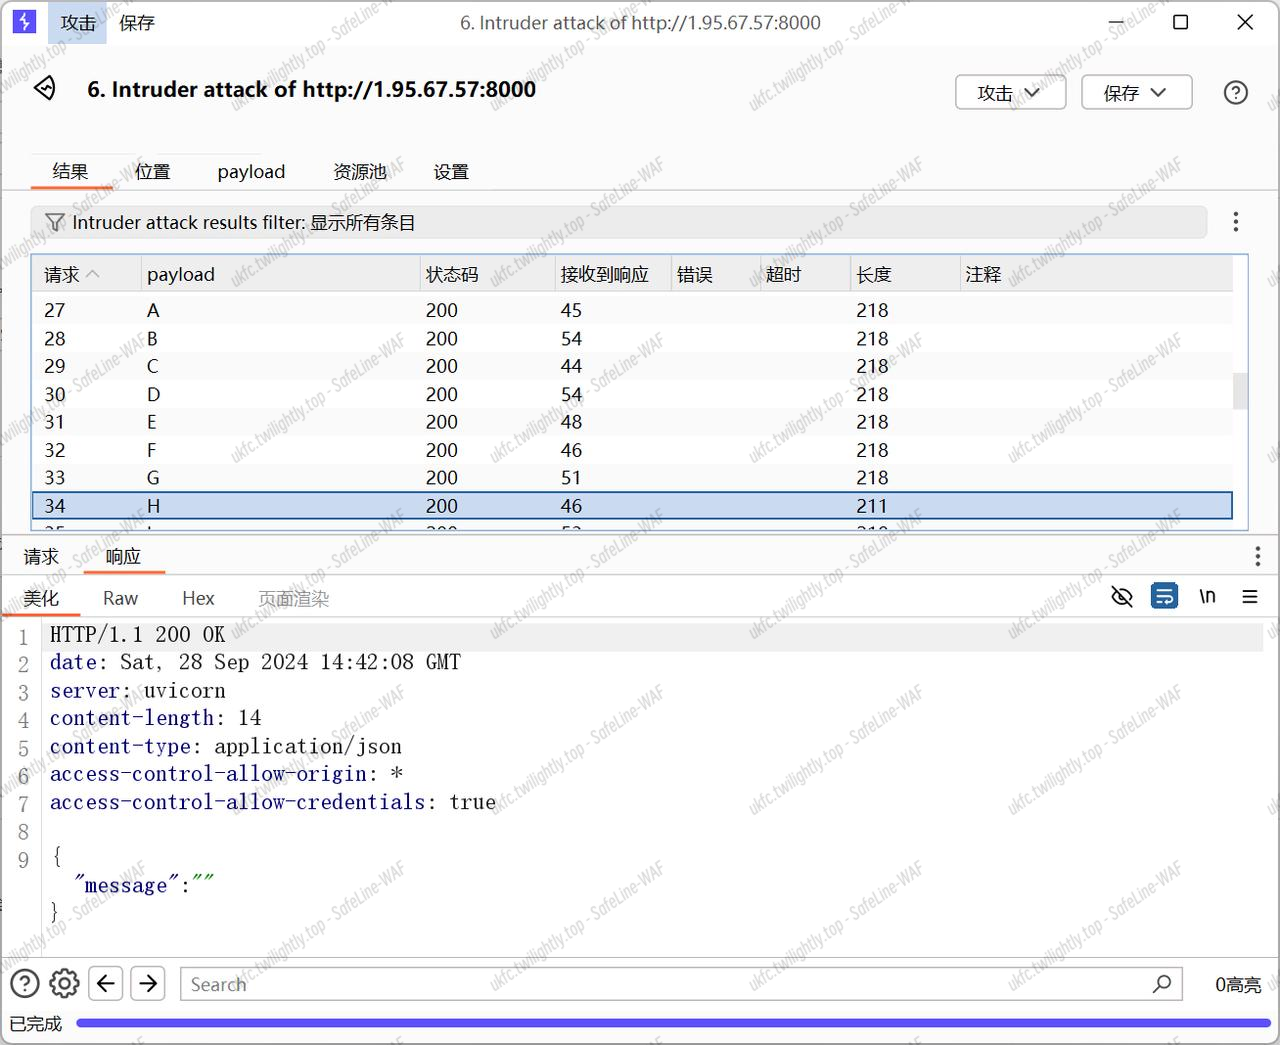
Task: Go to previous search match arrow
Action: click(x=106, y=984)
